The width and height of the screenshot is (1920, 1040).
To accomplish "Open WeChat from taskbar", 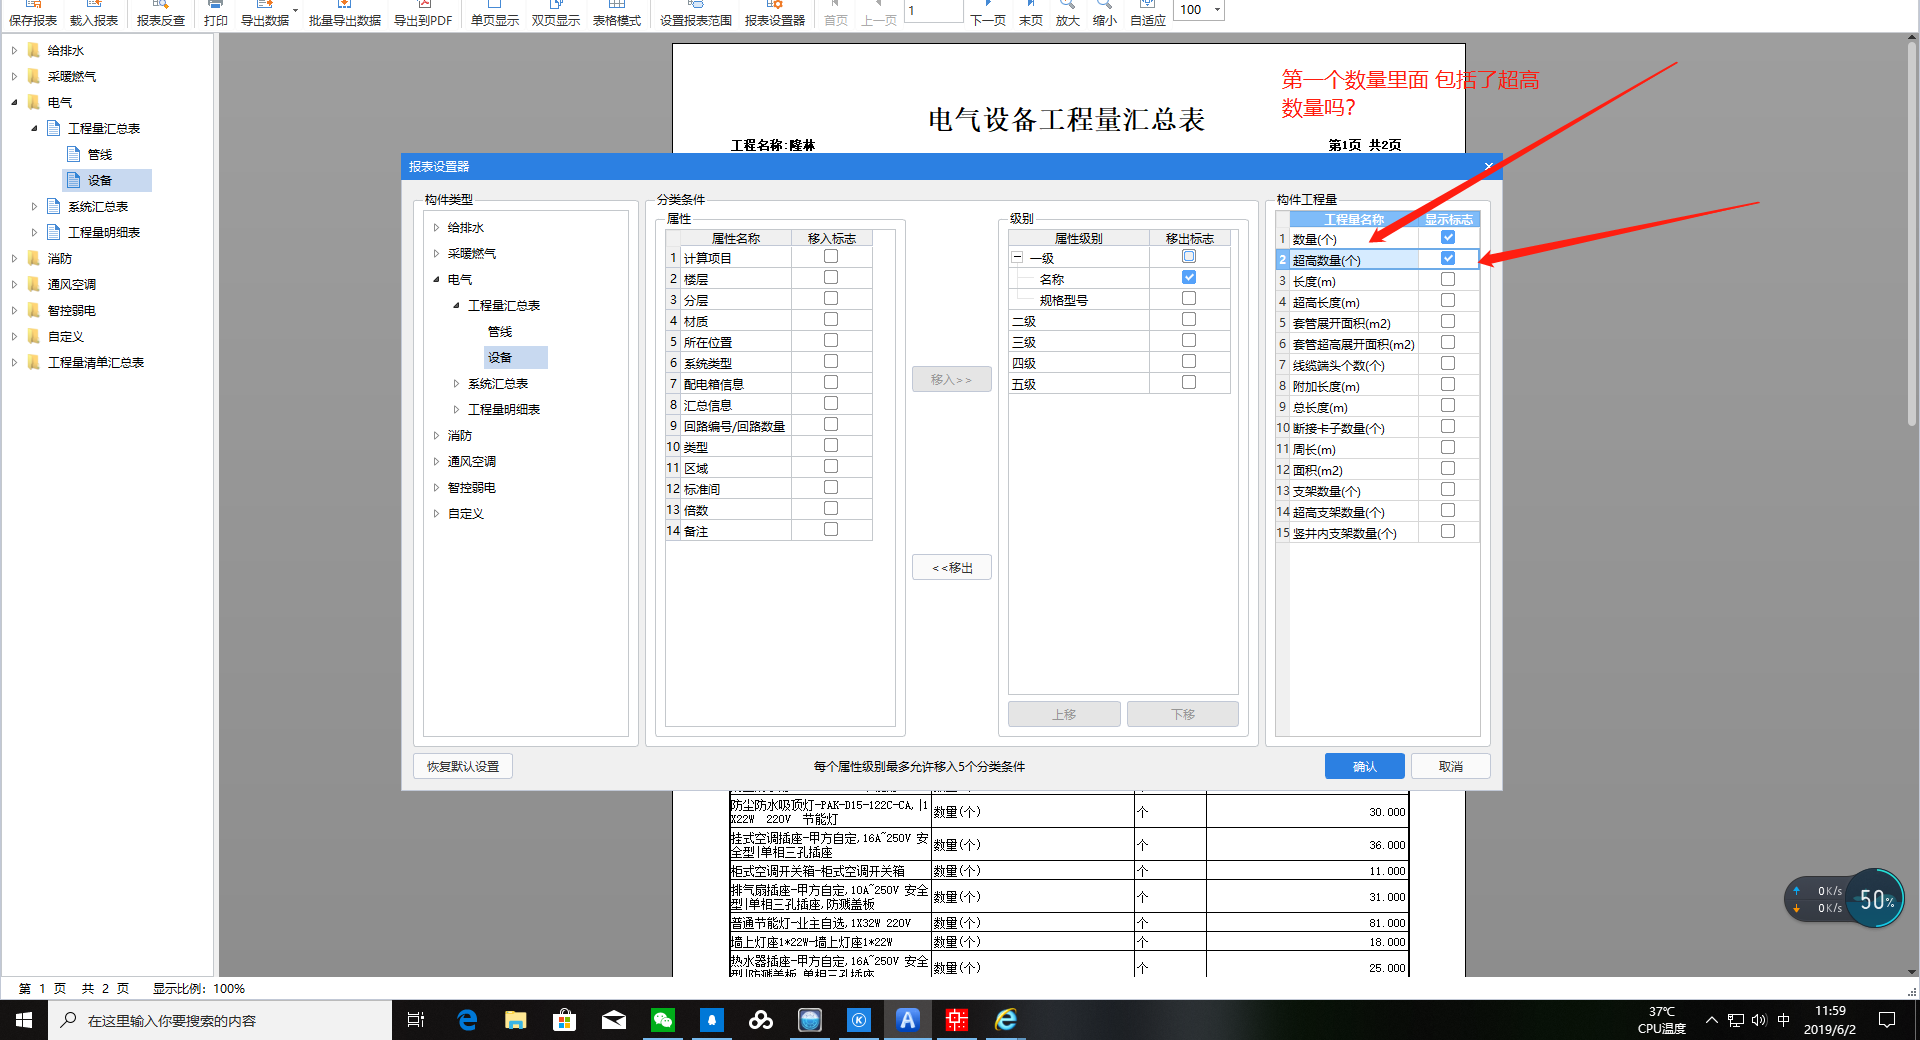I will pos(663,1020).
